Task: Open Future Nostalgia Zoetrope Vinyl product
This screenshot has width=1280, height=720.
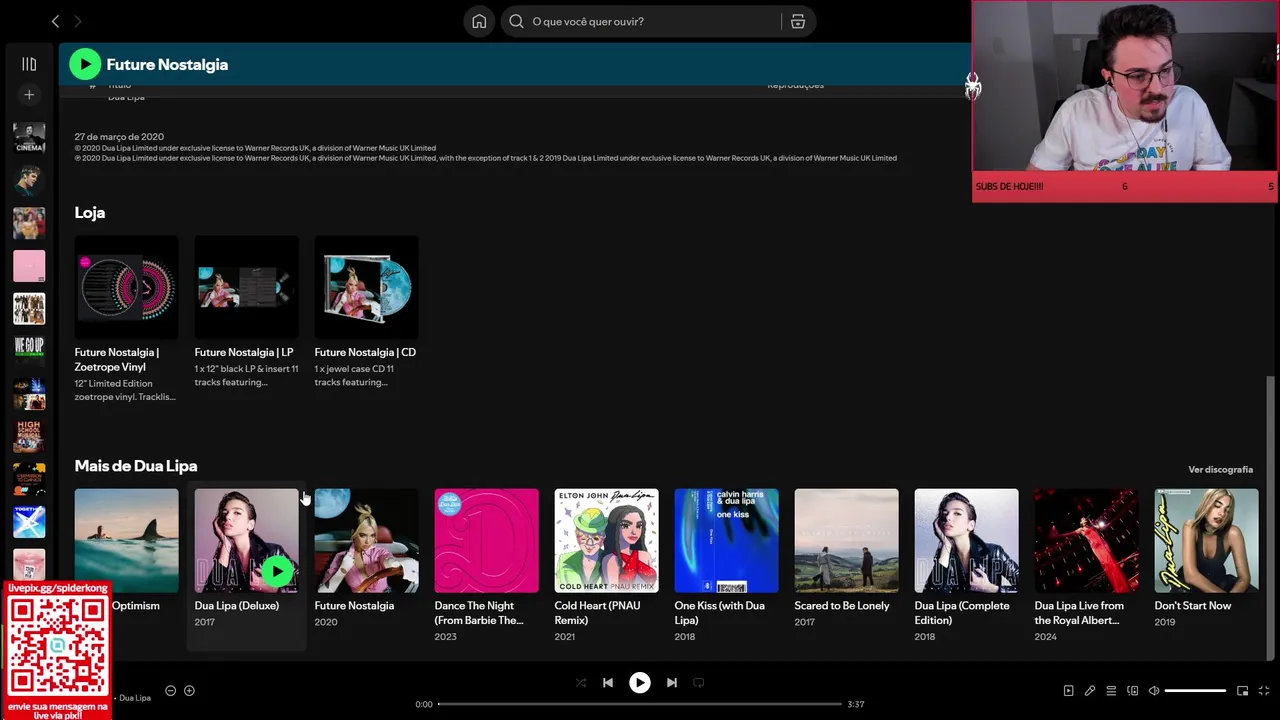Action: pos(126,320)
